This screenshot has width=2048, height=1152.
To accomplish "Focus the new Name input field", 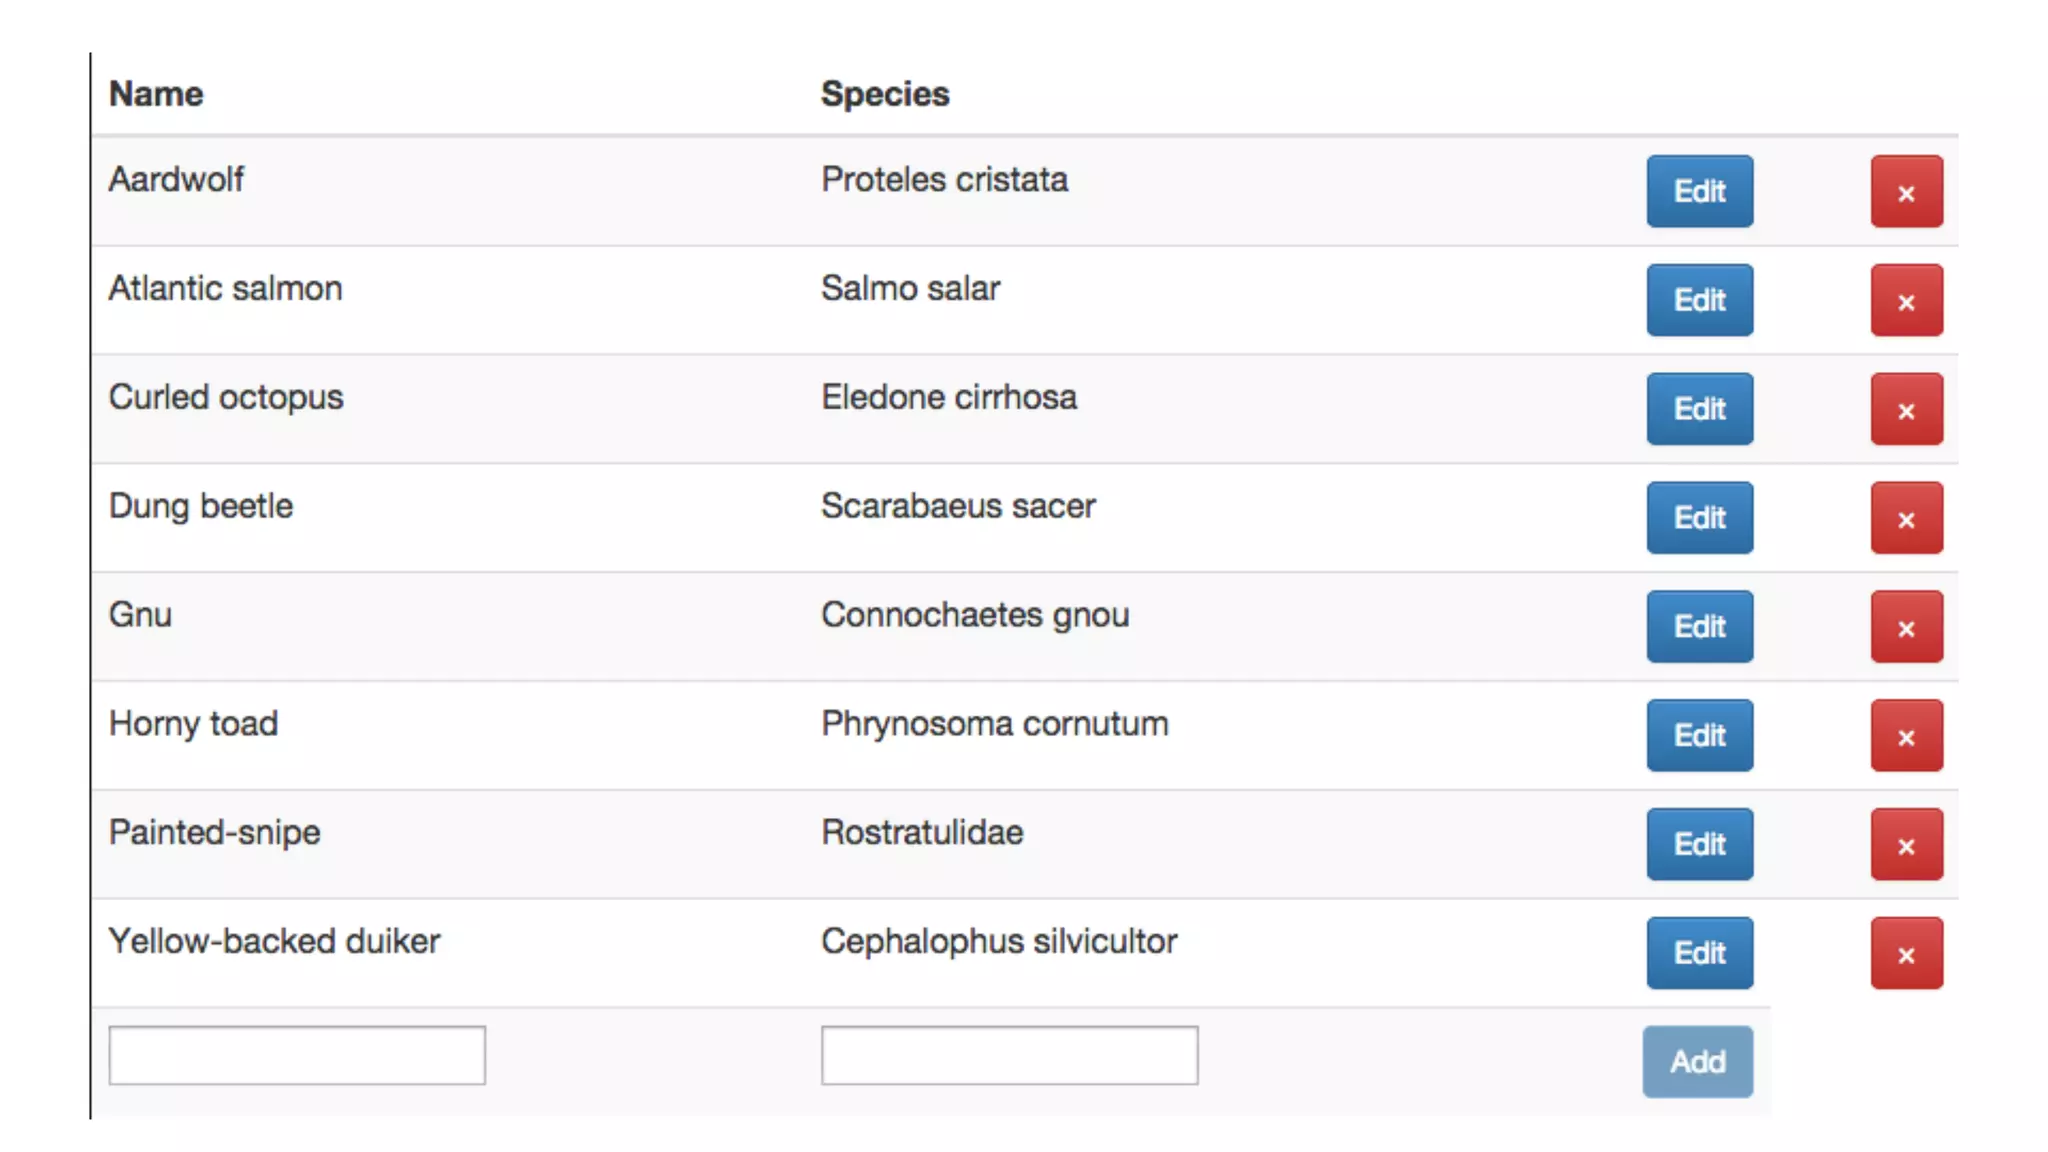I will (297, 1056).
